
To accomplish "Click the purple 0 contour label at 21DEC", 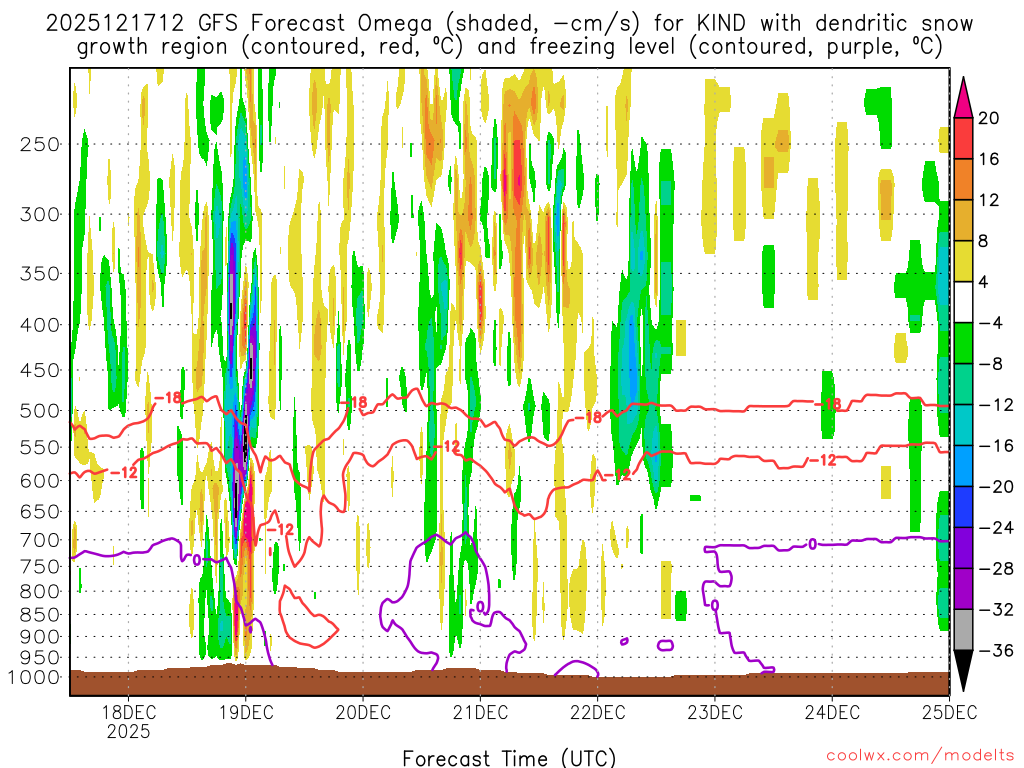I will click(480, 607).
